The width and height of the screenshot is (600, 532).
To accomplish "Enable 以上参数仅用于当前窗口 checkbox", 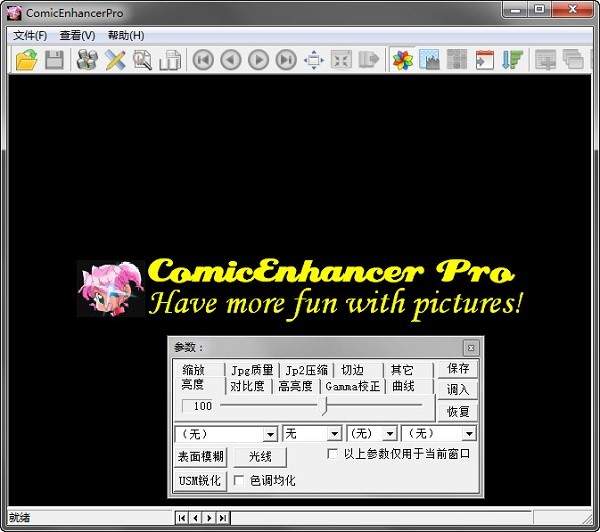I will point(333,454).
